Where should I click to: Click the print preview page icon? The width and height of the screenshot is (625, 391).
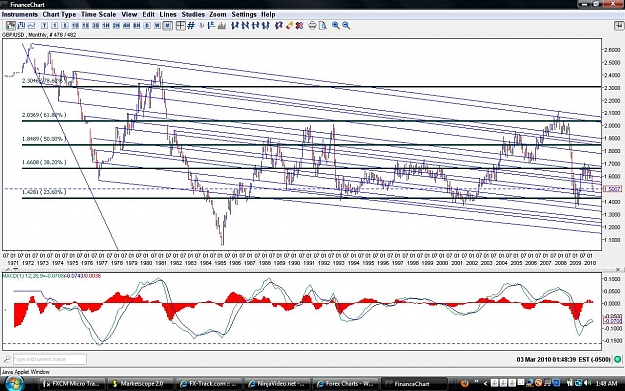[322, 26]
